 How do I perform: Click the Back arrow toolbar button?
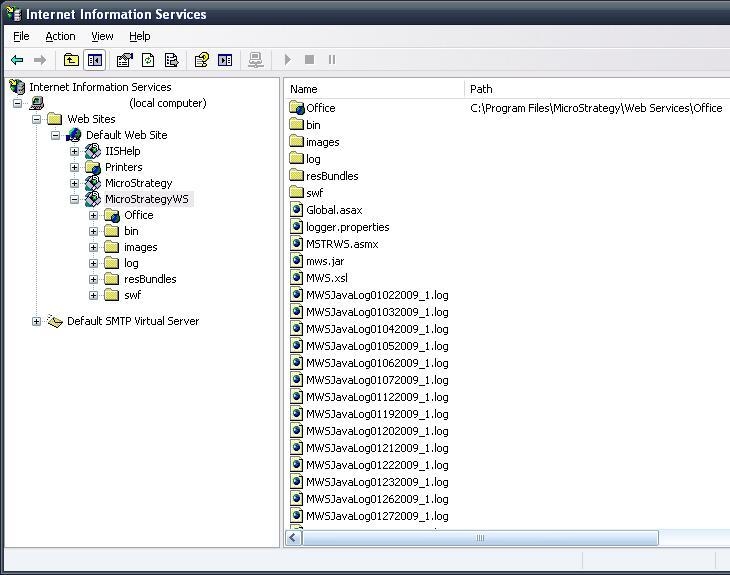coord(17,60)
